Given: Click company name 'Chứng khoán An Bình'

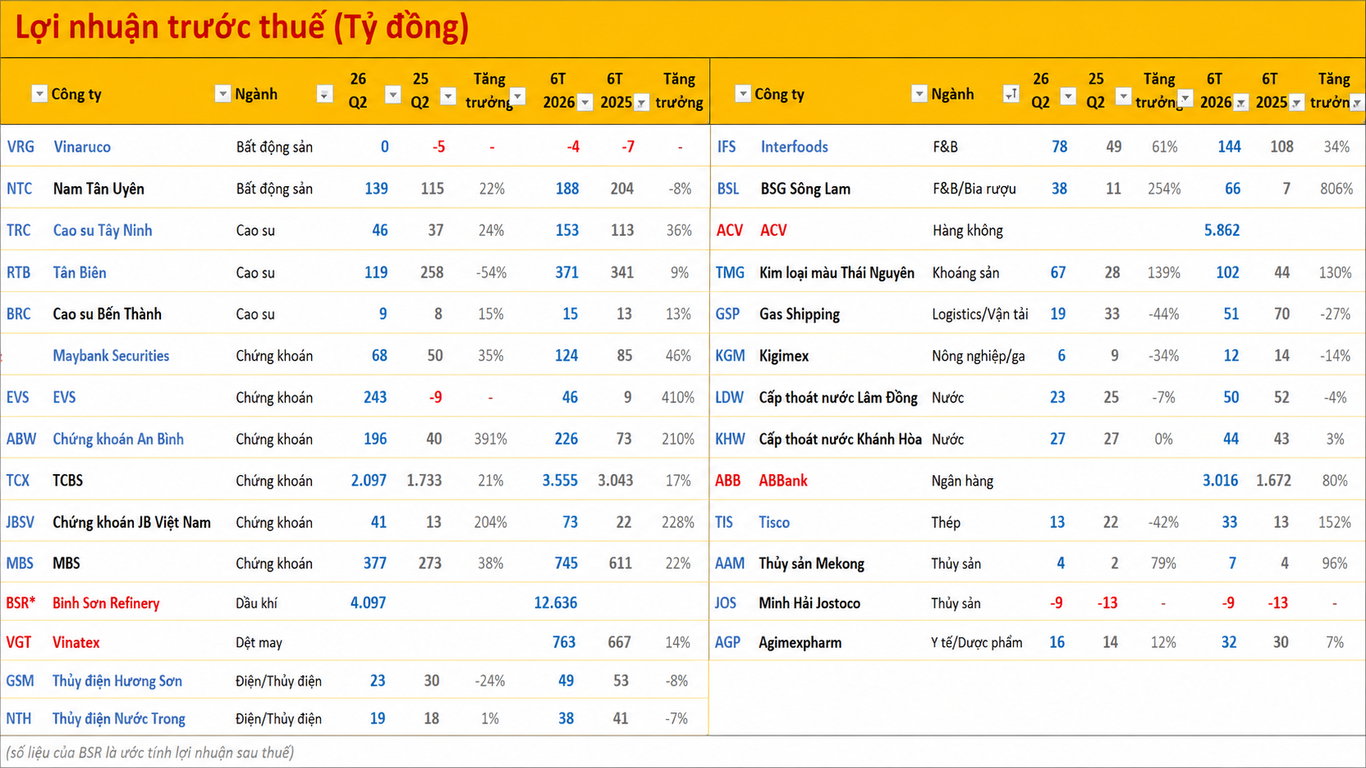Looking at the screenshot, I should coord(118,439).
